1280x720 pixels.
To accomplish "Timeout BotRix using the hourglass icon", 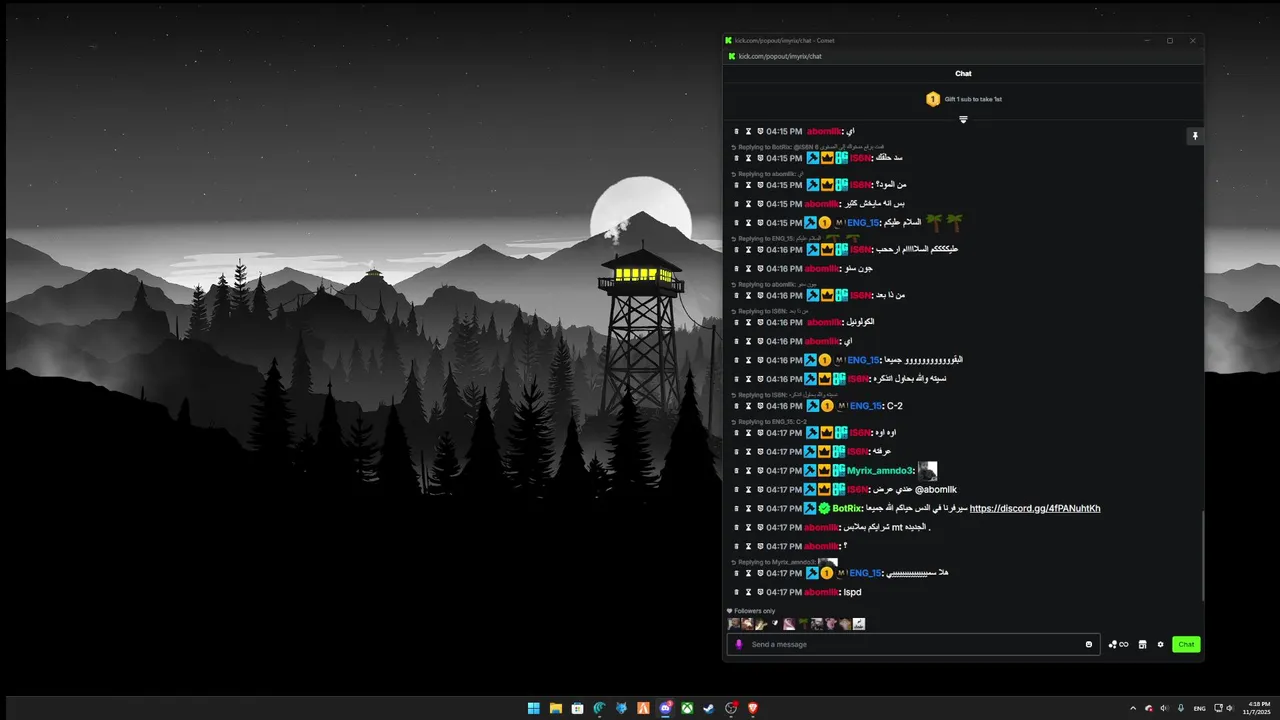I will pyautogui.click(x=748, y=508).
